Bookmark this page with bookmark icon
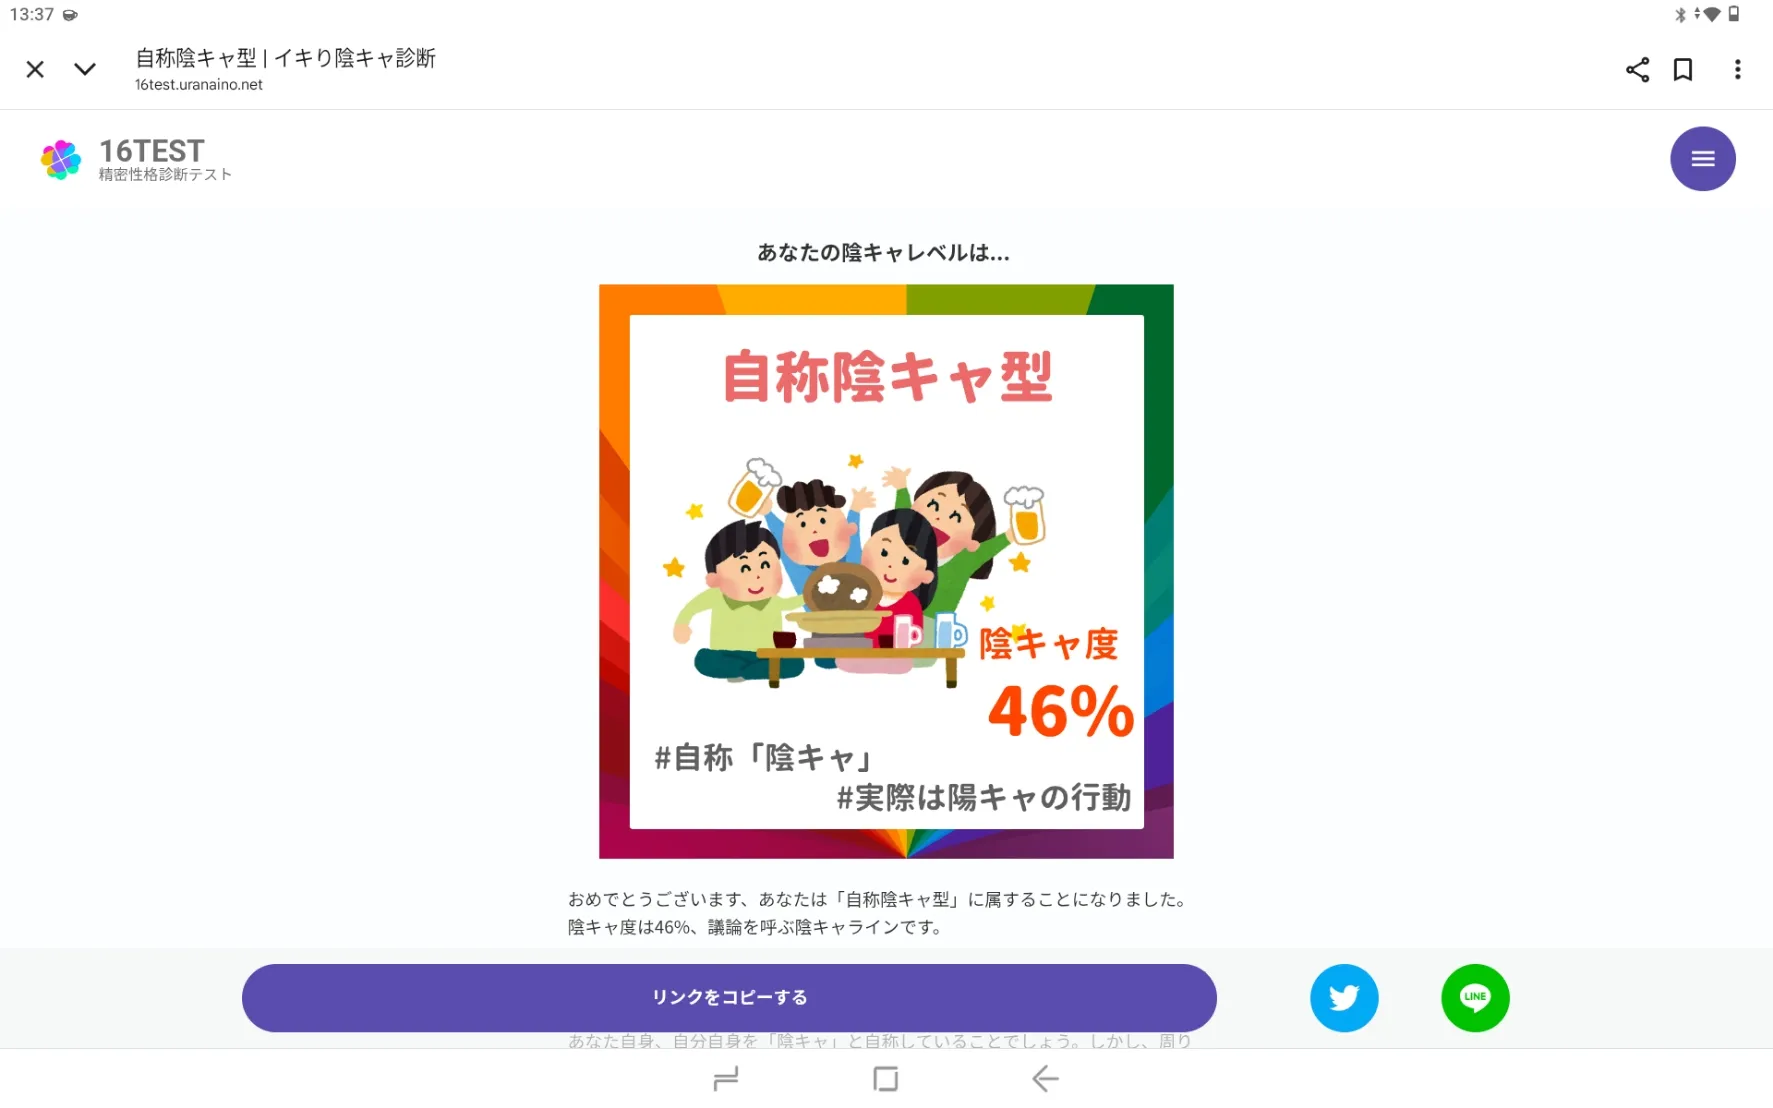Screen dimensions: 1773x1108 pos(1683,69)
